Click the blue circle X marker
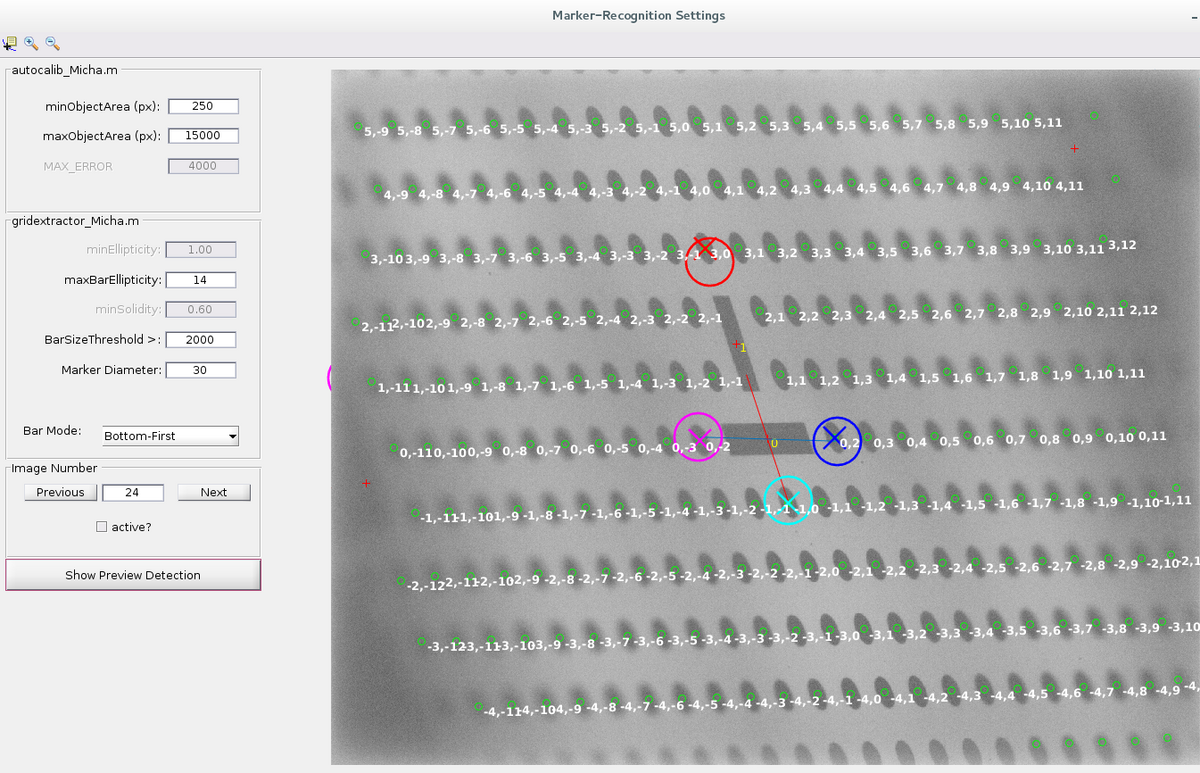The image size is (1200, 773). point(837,440)
